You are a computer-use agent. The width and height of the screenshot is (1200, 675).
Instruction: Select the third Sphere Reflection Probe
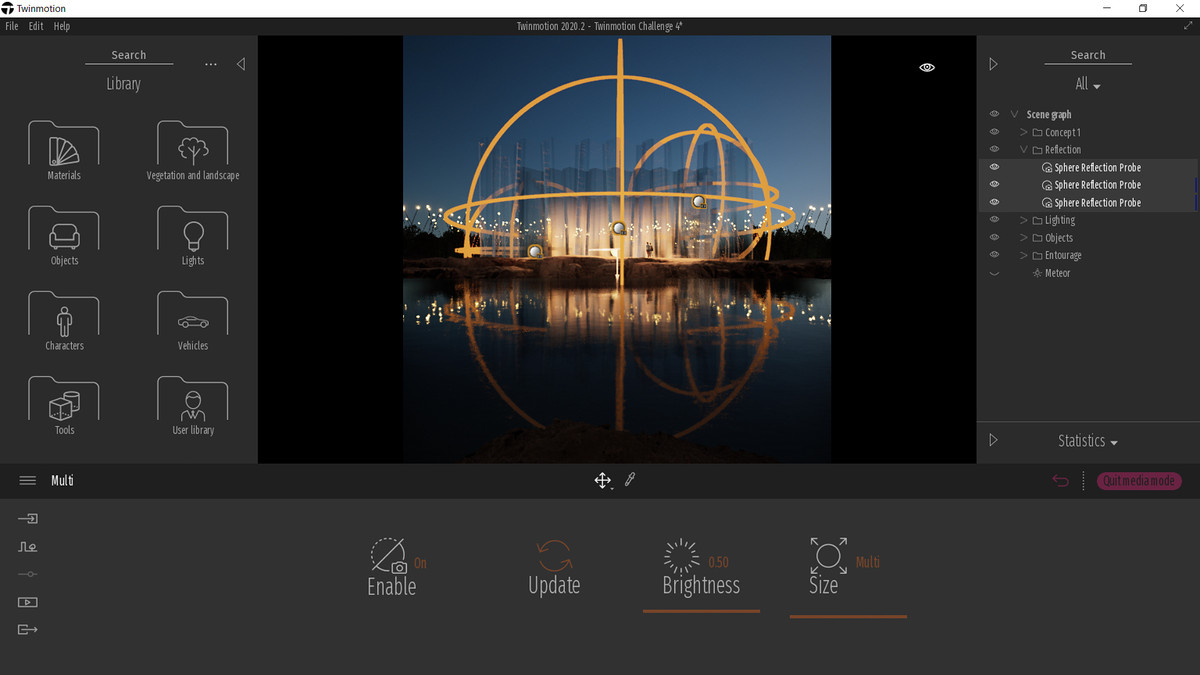click(x=1097, y=203)
